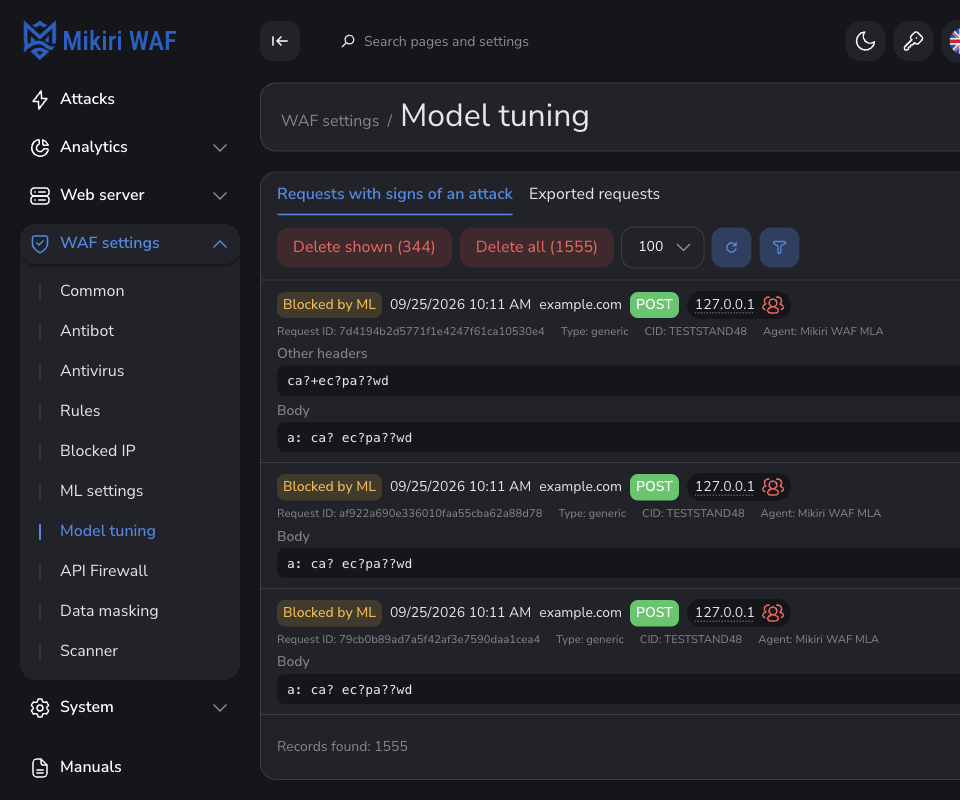Viewport: 960px width, 800px height.
Task: Click WAF settings breadcrumb link
Action: pos(330,121)
